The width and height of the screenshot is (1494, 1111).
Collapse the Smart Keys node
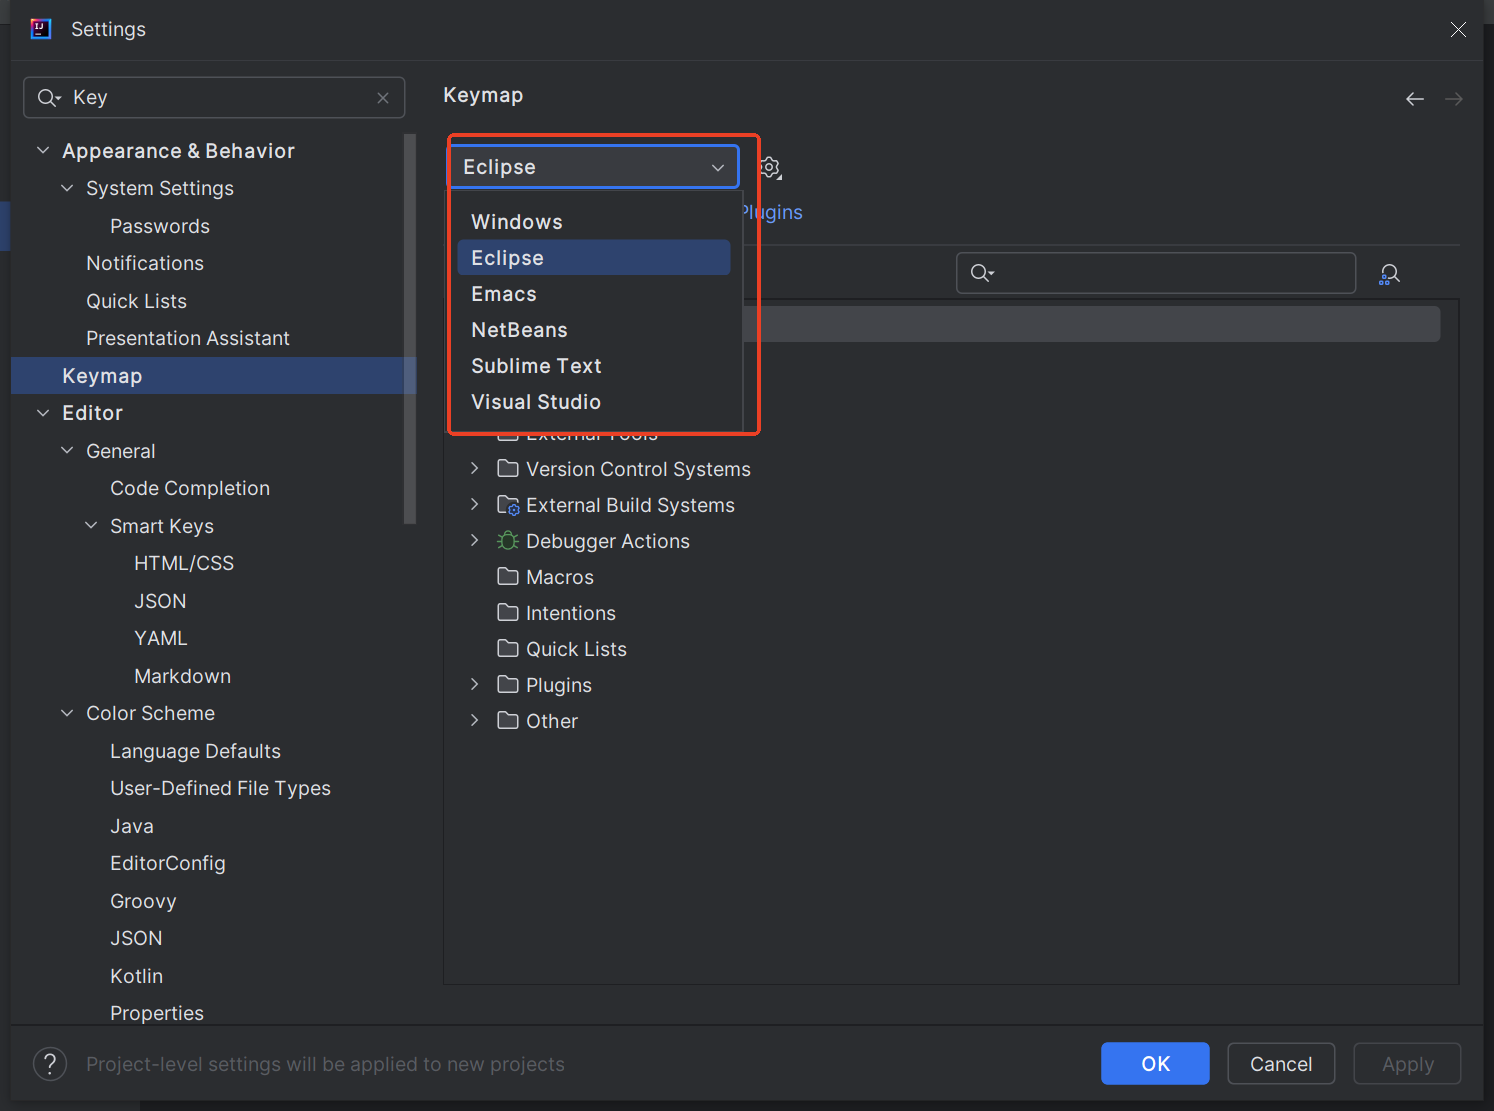pos(91,526)
